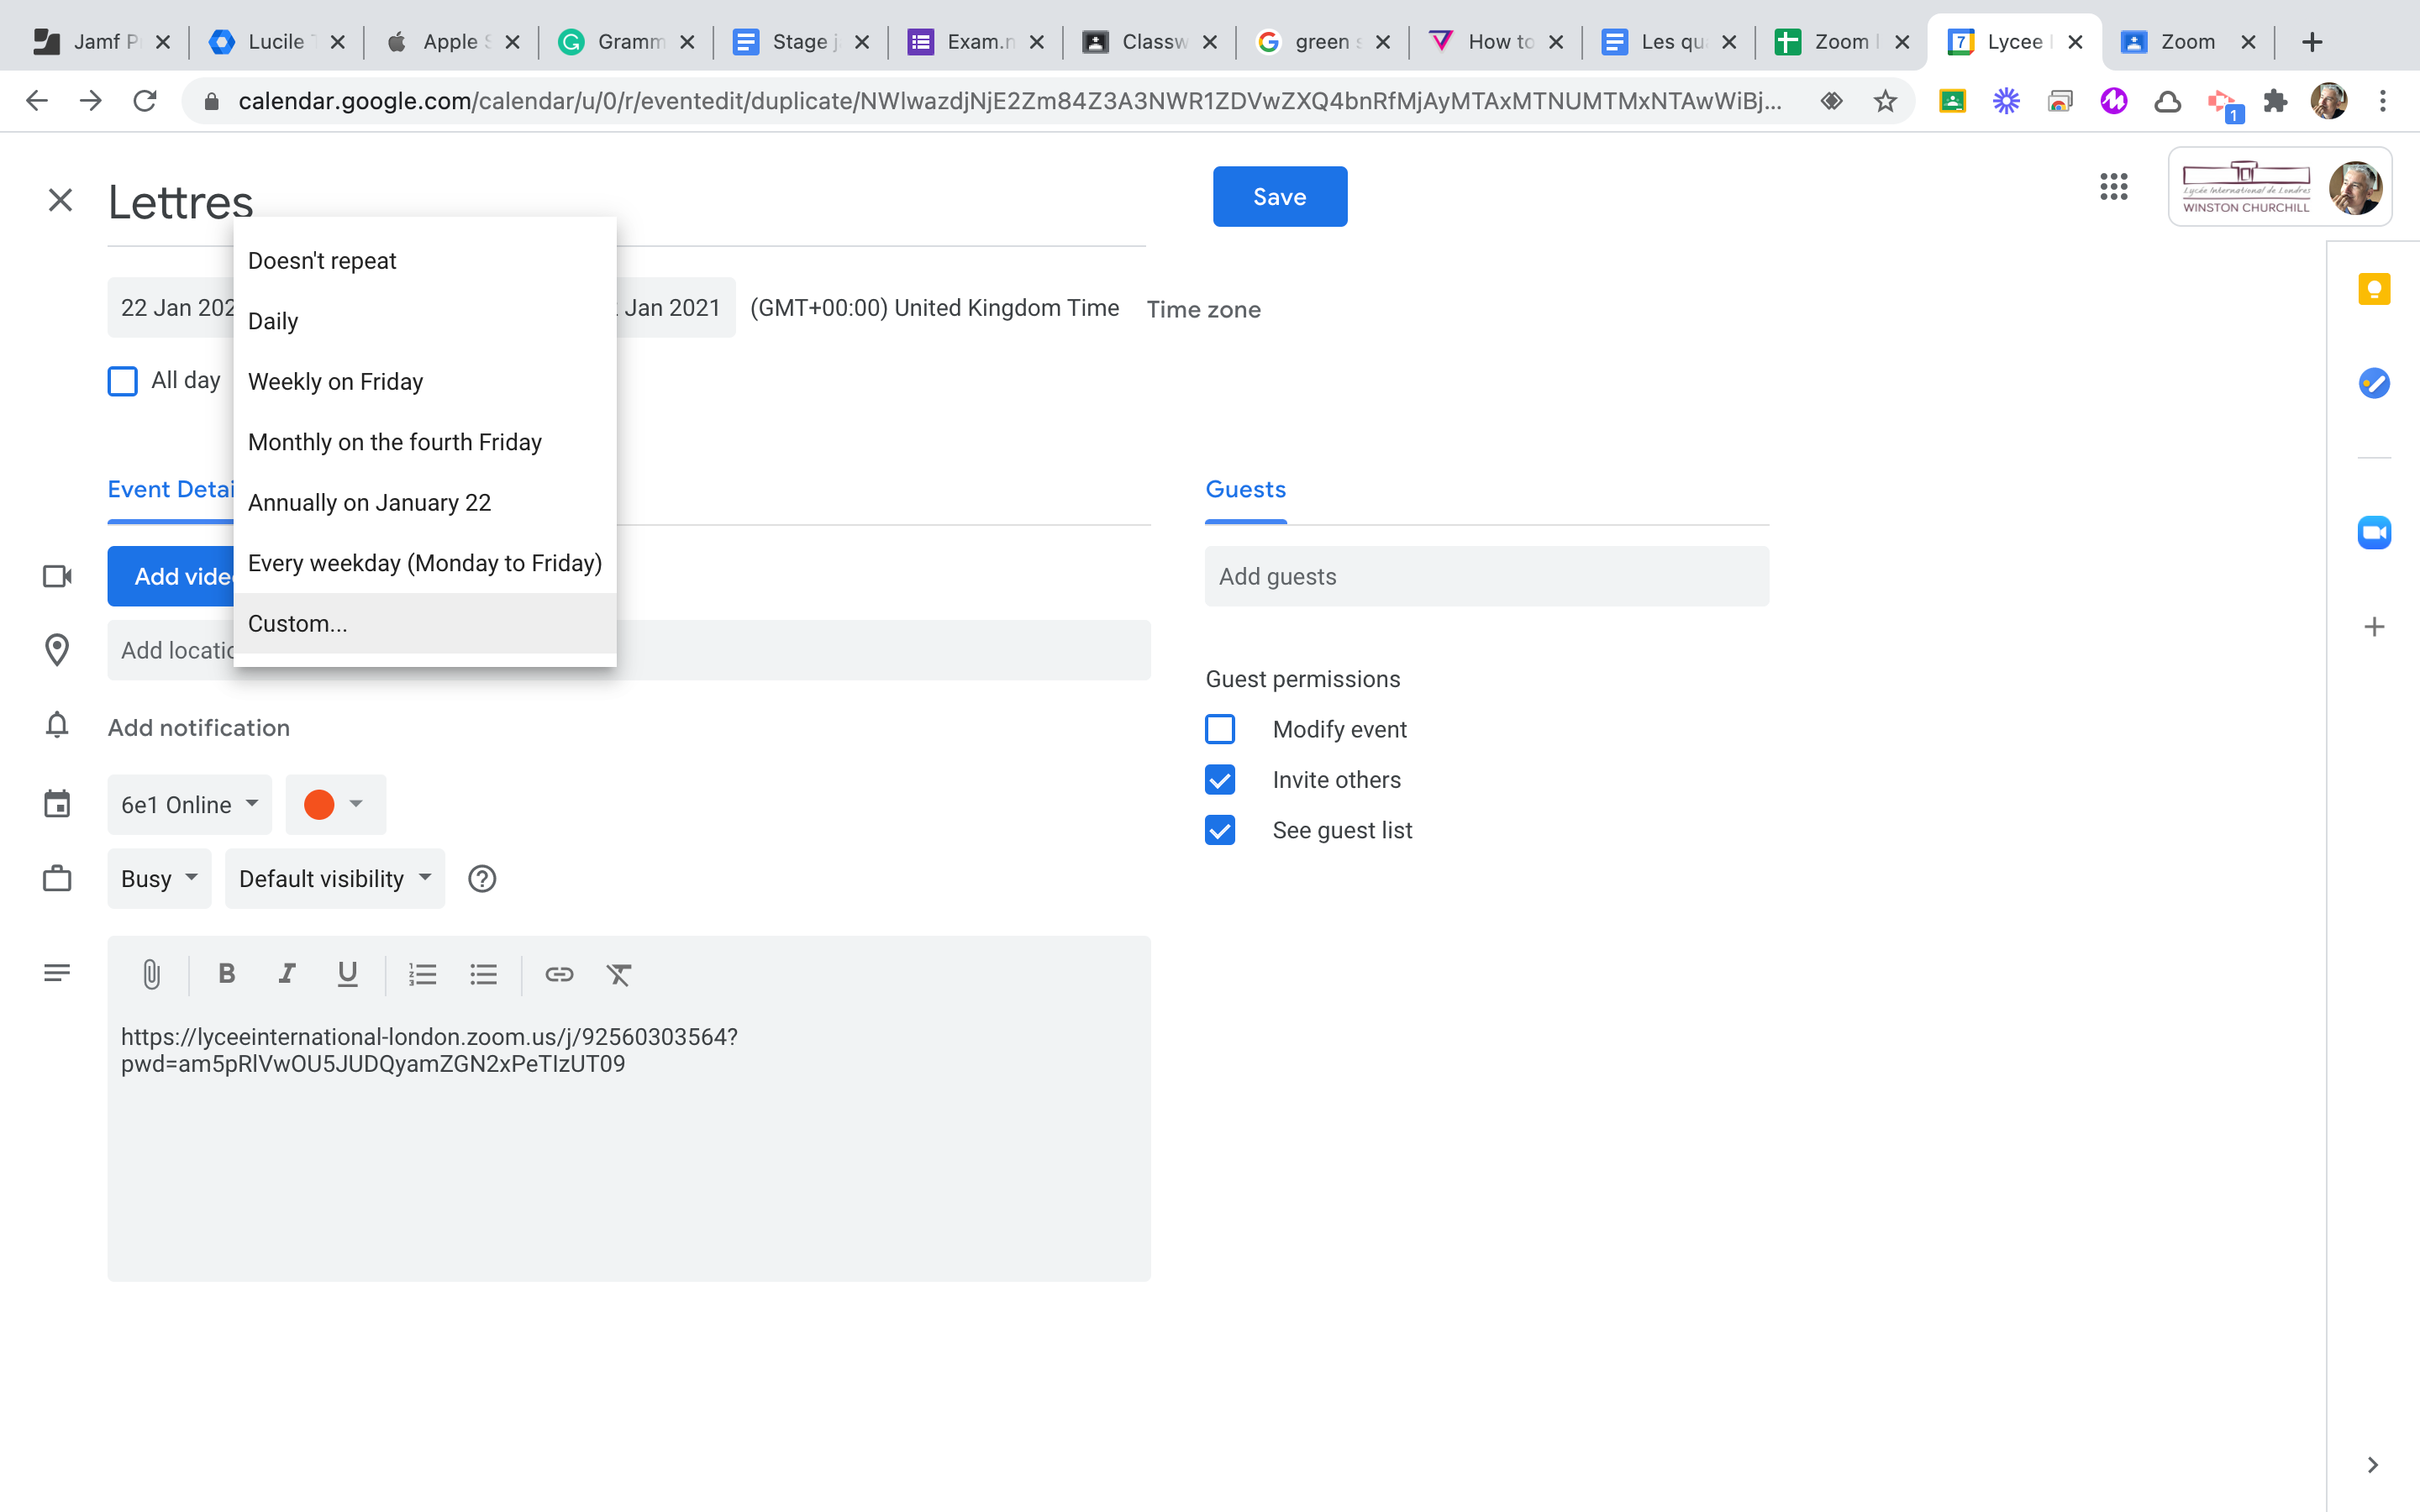Expand the 6e1 Online calendar dropdown
The width and height of the screenshot is (2420, 1512).
pyautogui.click(x=189, y=805)
